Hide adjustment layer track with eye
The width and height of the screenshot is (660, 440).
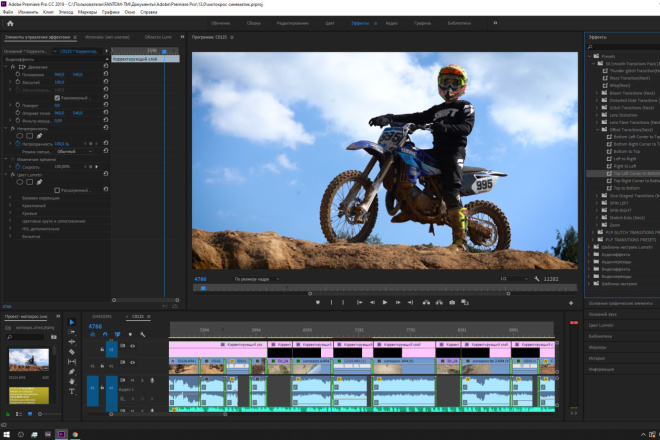(133, 346)
